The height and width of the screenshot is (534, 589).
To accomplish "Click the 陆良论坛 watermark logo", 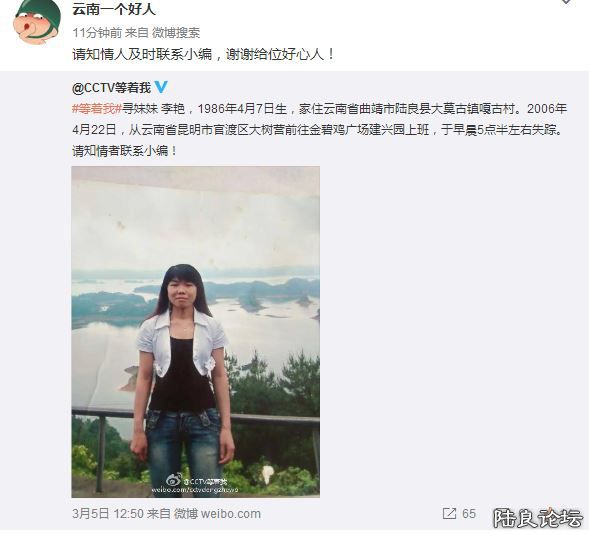I will pos(538,518).
